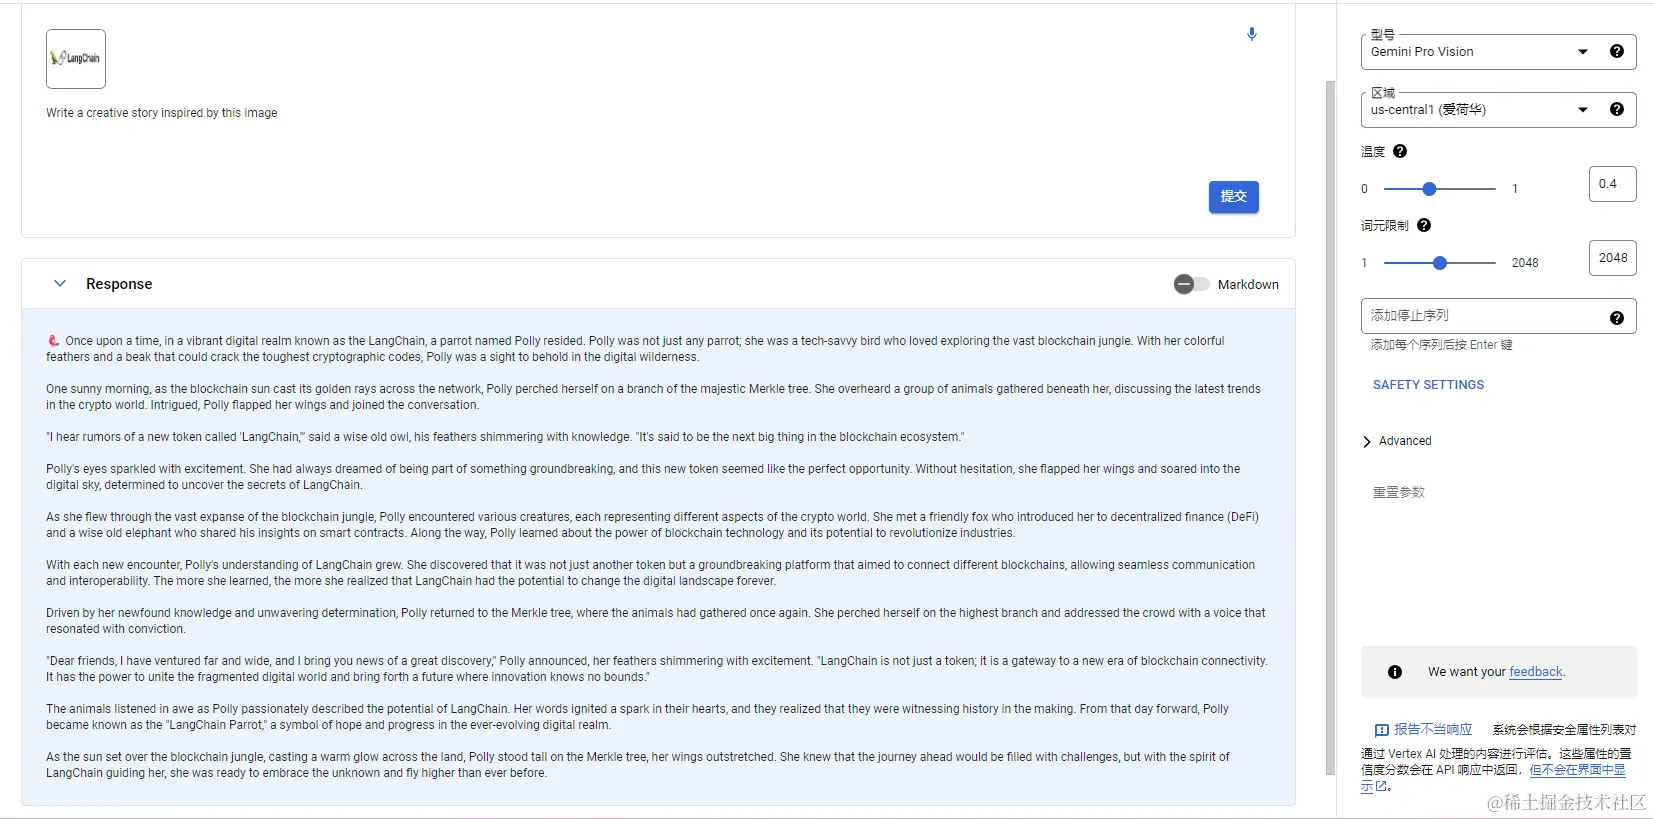Click the microphone voice input icon
Image resolution: width=1653 pixels, height=819 pixels.
[1251, 34]
